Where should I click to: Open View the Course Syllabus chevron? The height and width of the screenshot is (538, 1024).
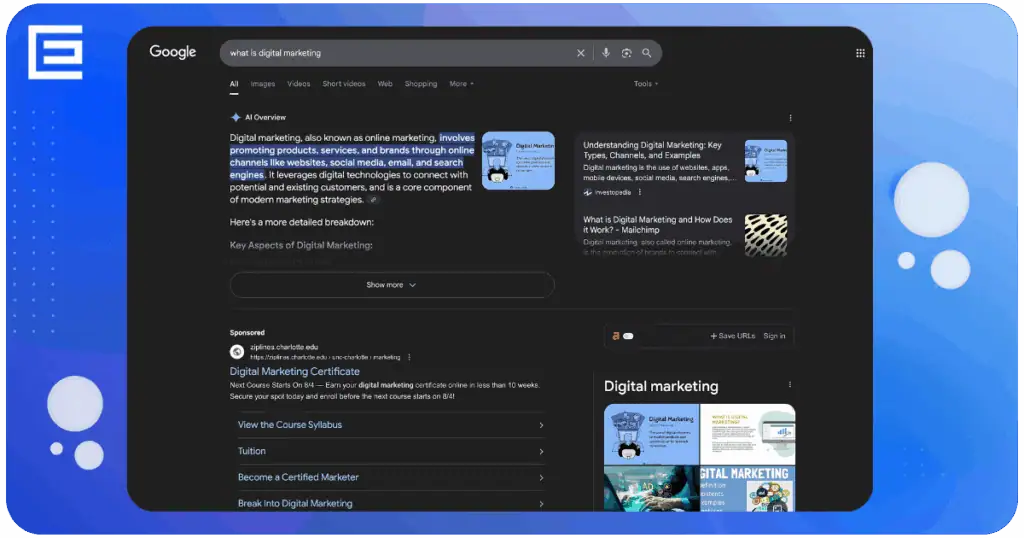pyautogui.click(x=541, y=425)
